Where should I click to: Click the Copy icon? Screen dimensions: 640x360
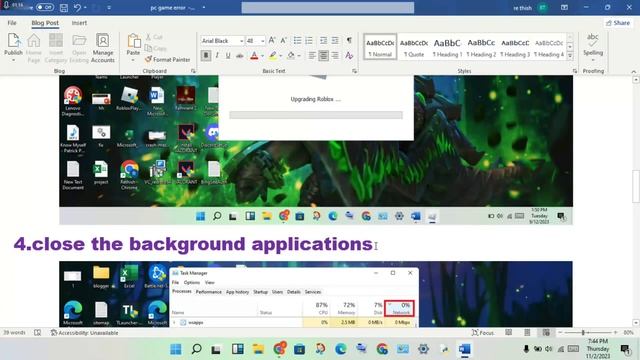[149, 48]
